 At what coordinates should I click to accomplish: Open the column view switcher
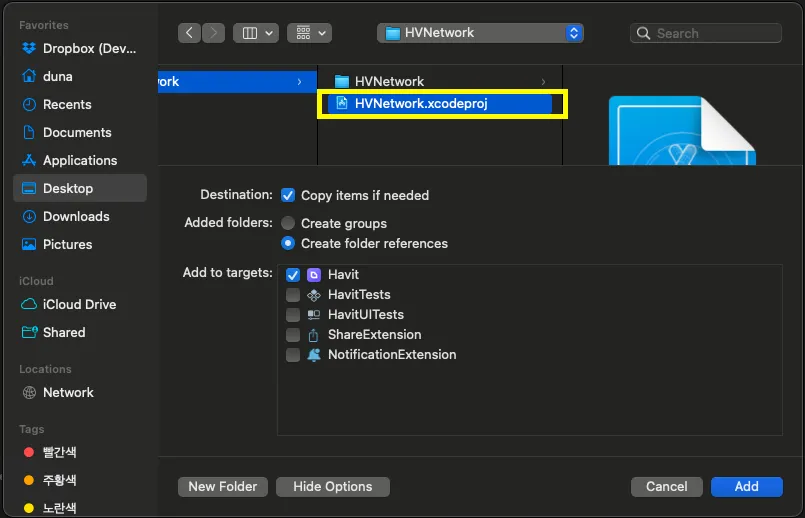point(256,33)
